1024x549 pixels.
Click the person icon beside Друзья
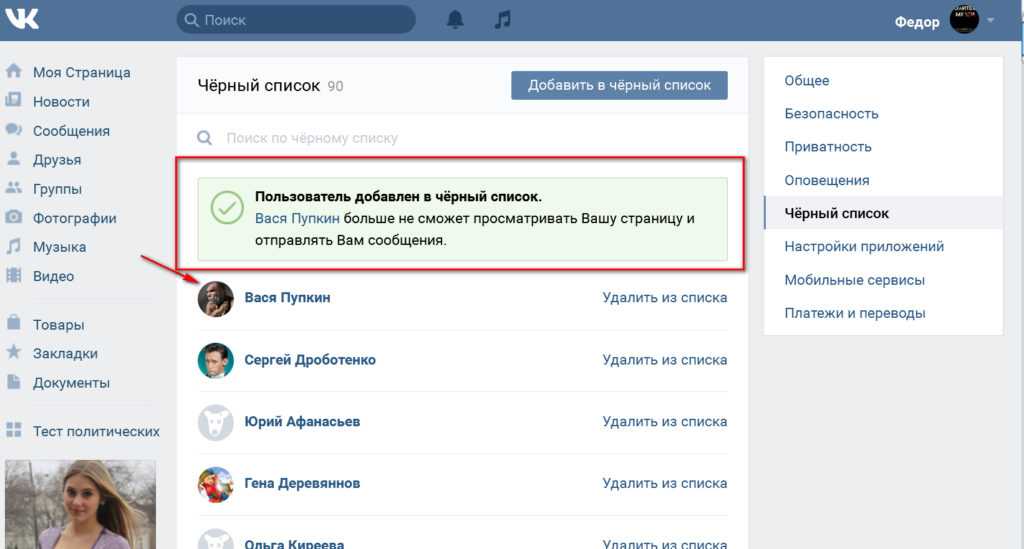tap(14, 159)
